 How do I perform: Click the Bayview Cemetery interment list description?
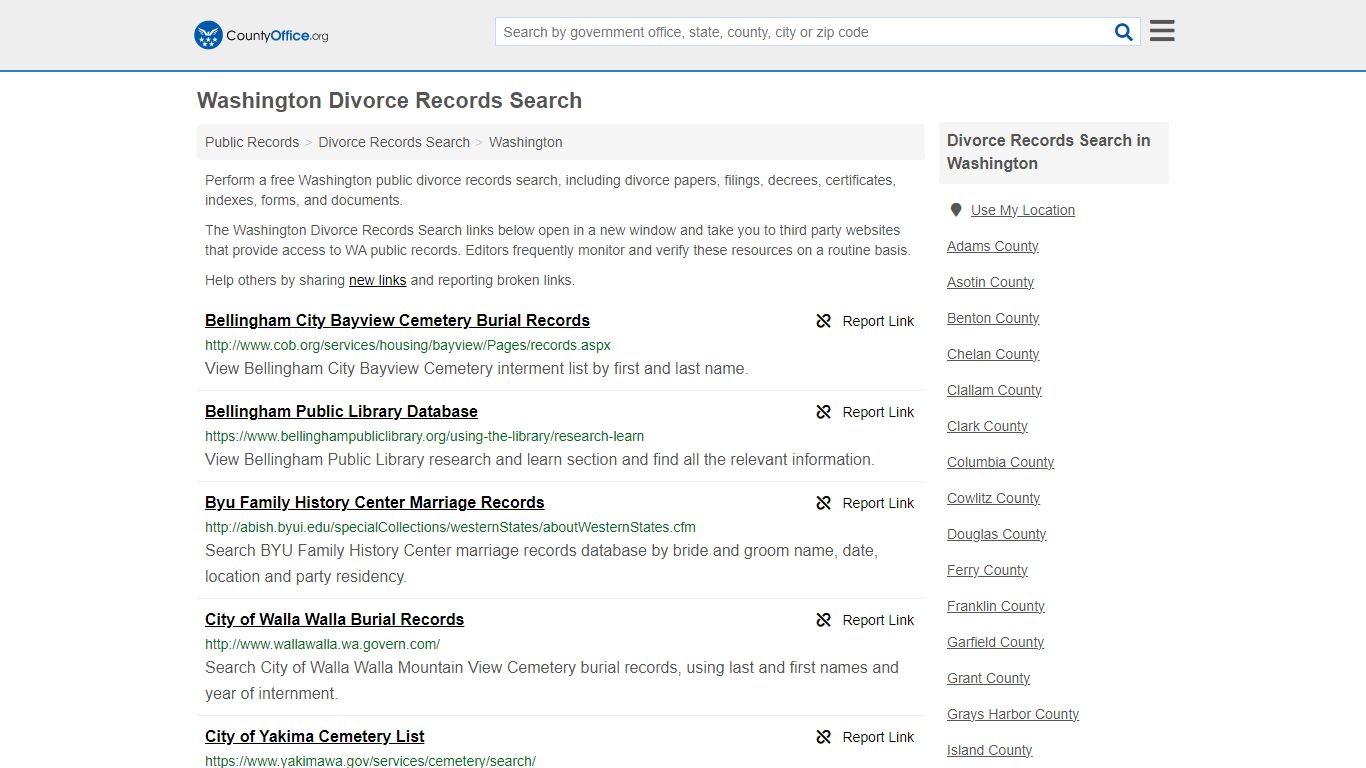tap(476, 368)
